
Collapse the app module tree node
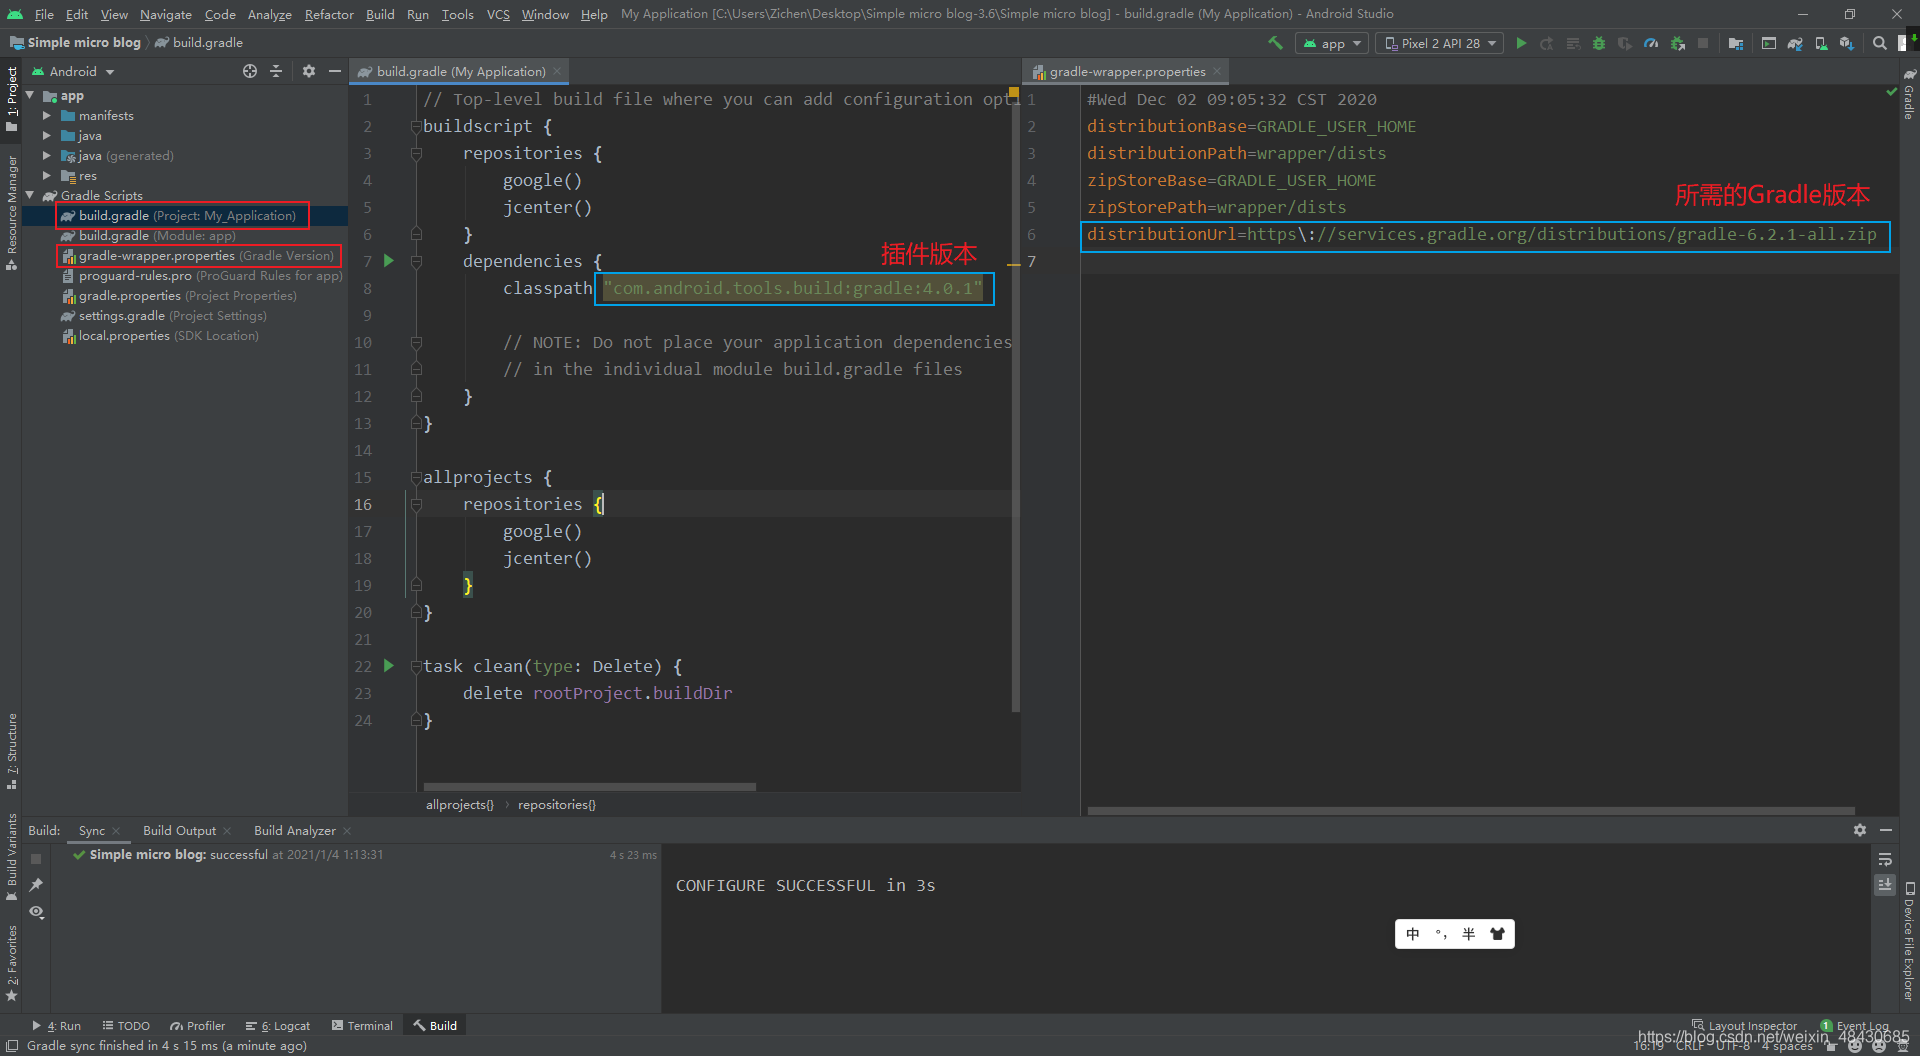pos(30,95)
